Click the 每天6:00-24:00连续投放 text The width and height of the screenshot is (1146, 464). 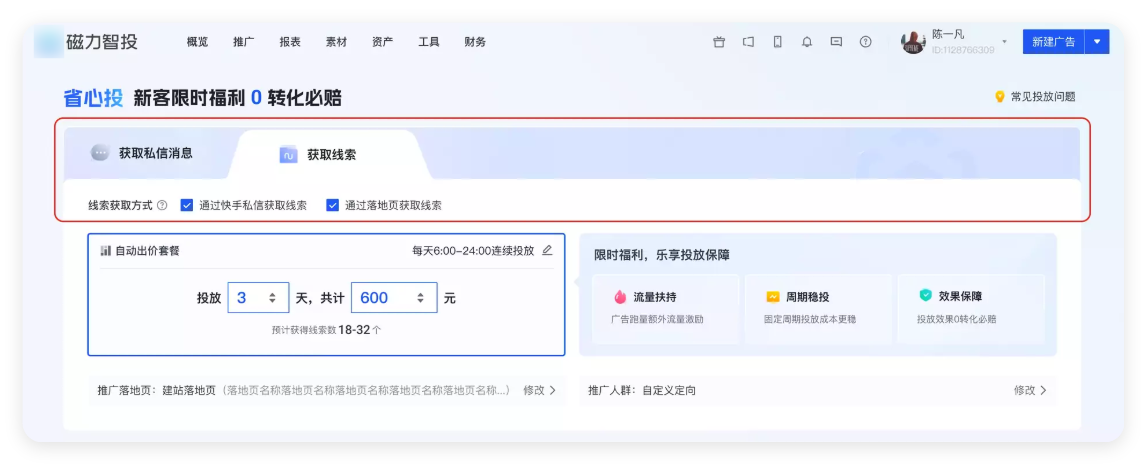[x=473, y=251]
